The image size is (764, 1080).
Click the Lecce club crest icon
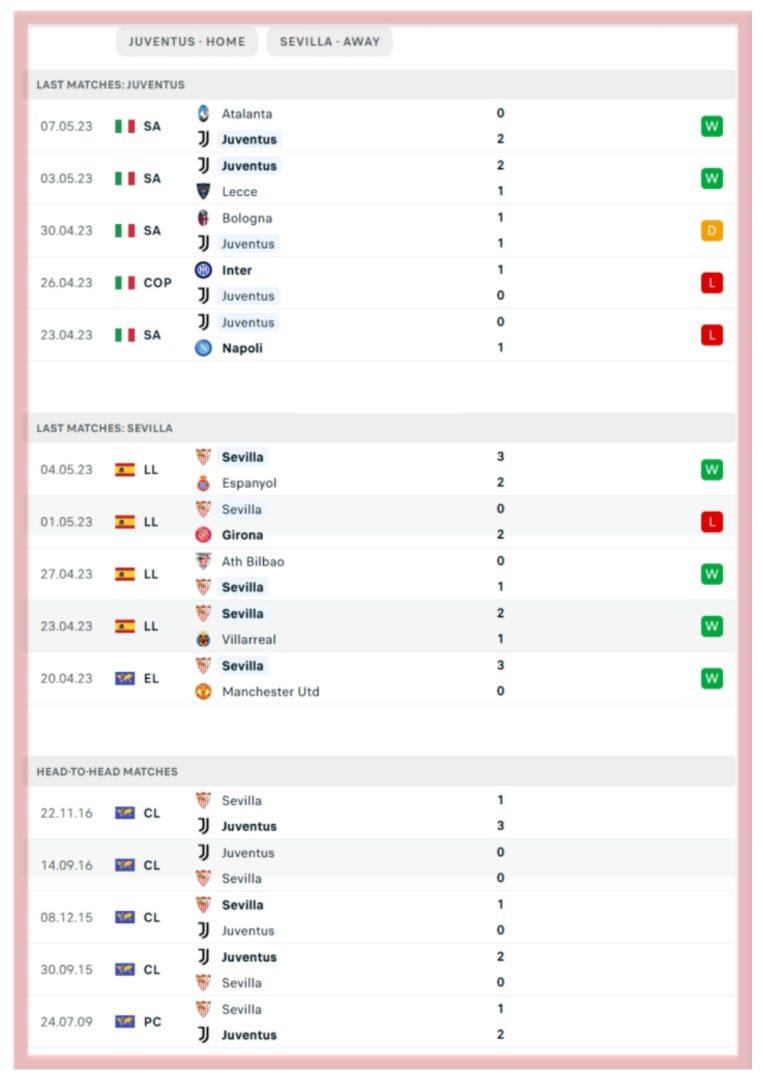203,191
